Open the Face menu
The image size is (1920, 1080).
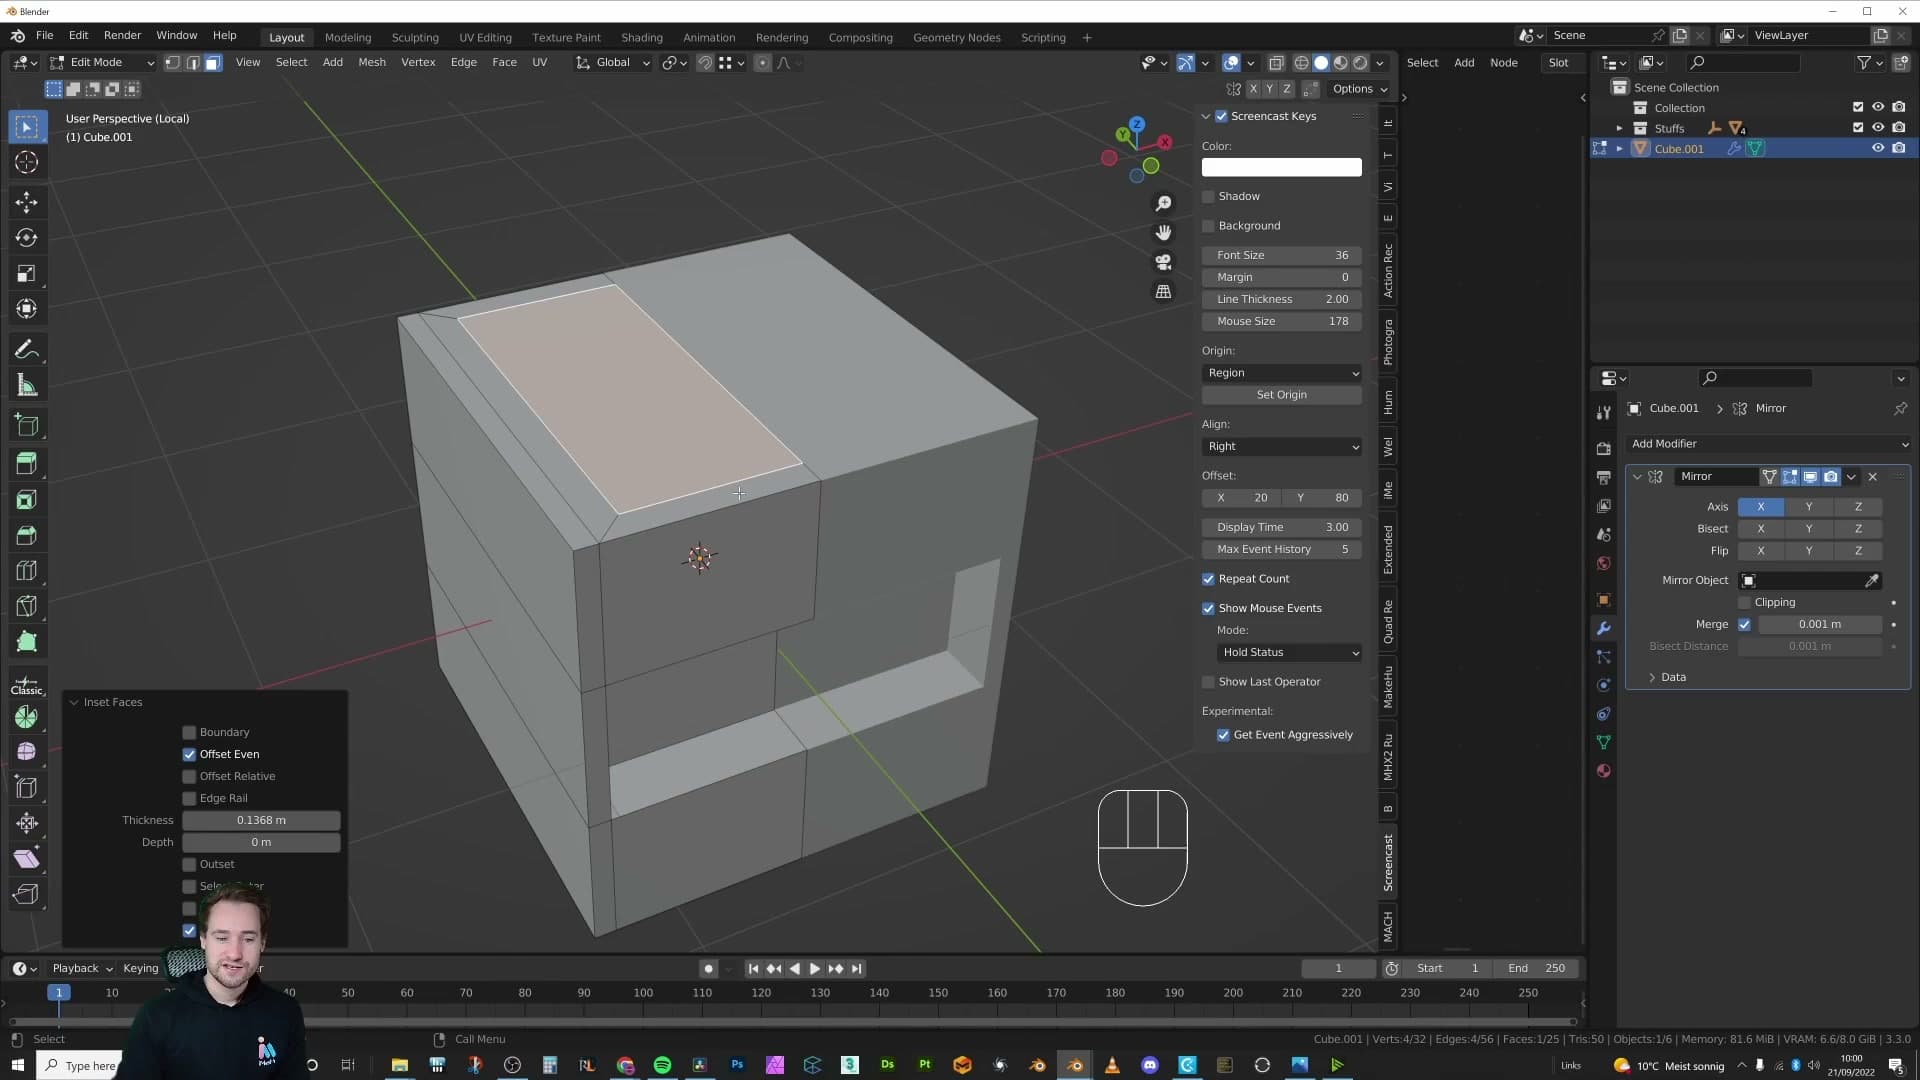click(x=504, y=62)
